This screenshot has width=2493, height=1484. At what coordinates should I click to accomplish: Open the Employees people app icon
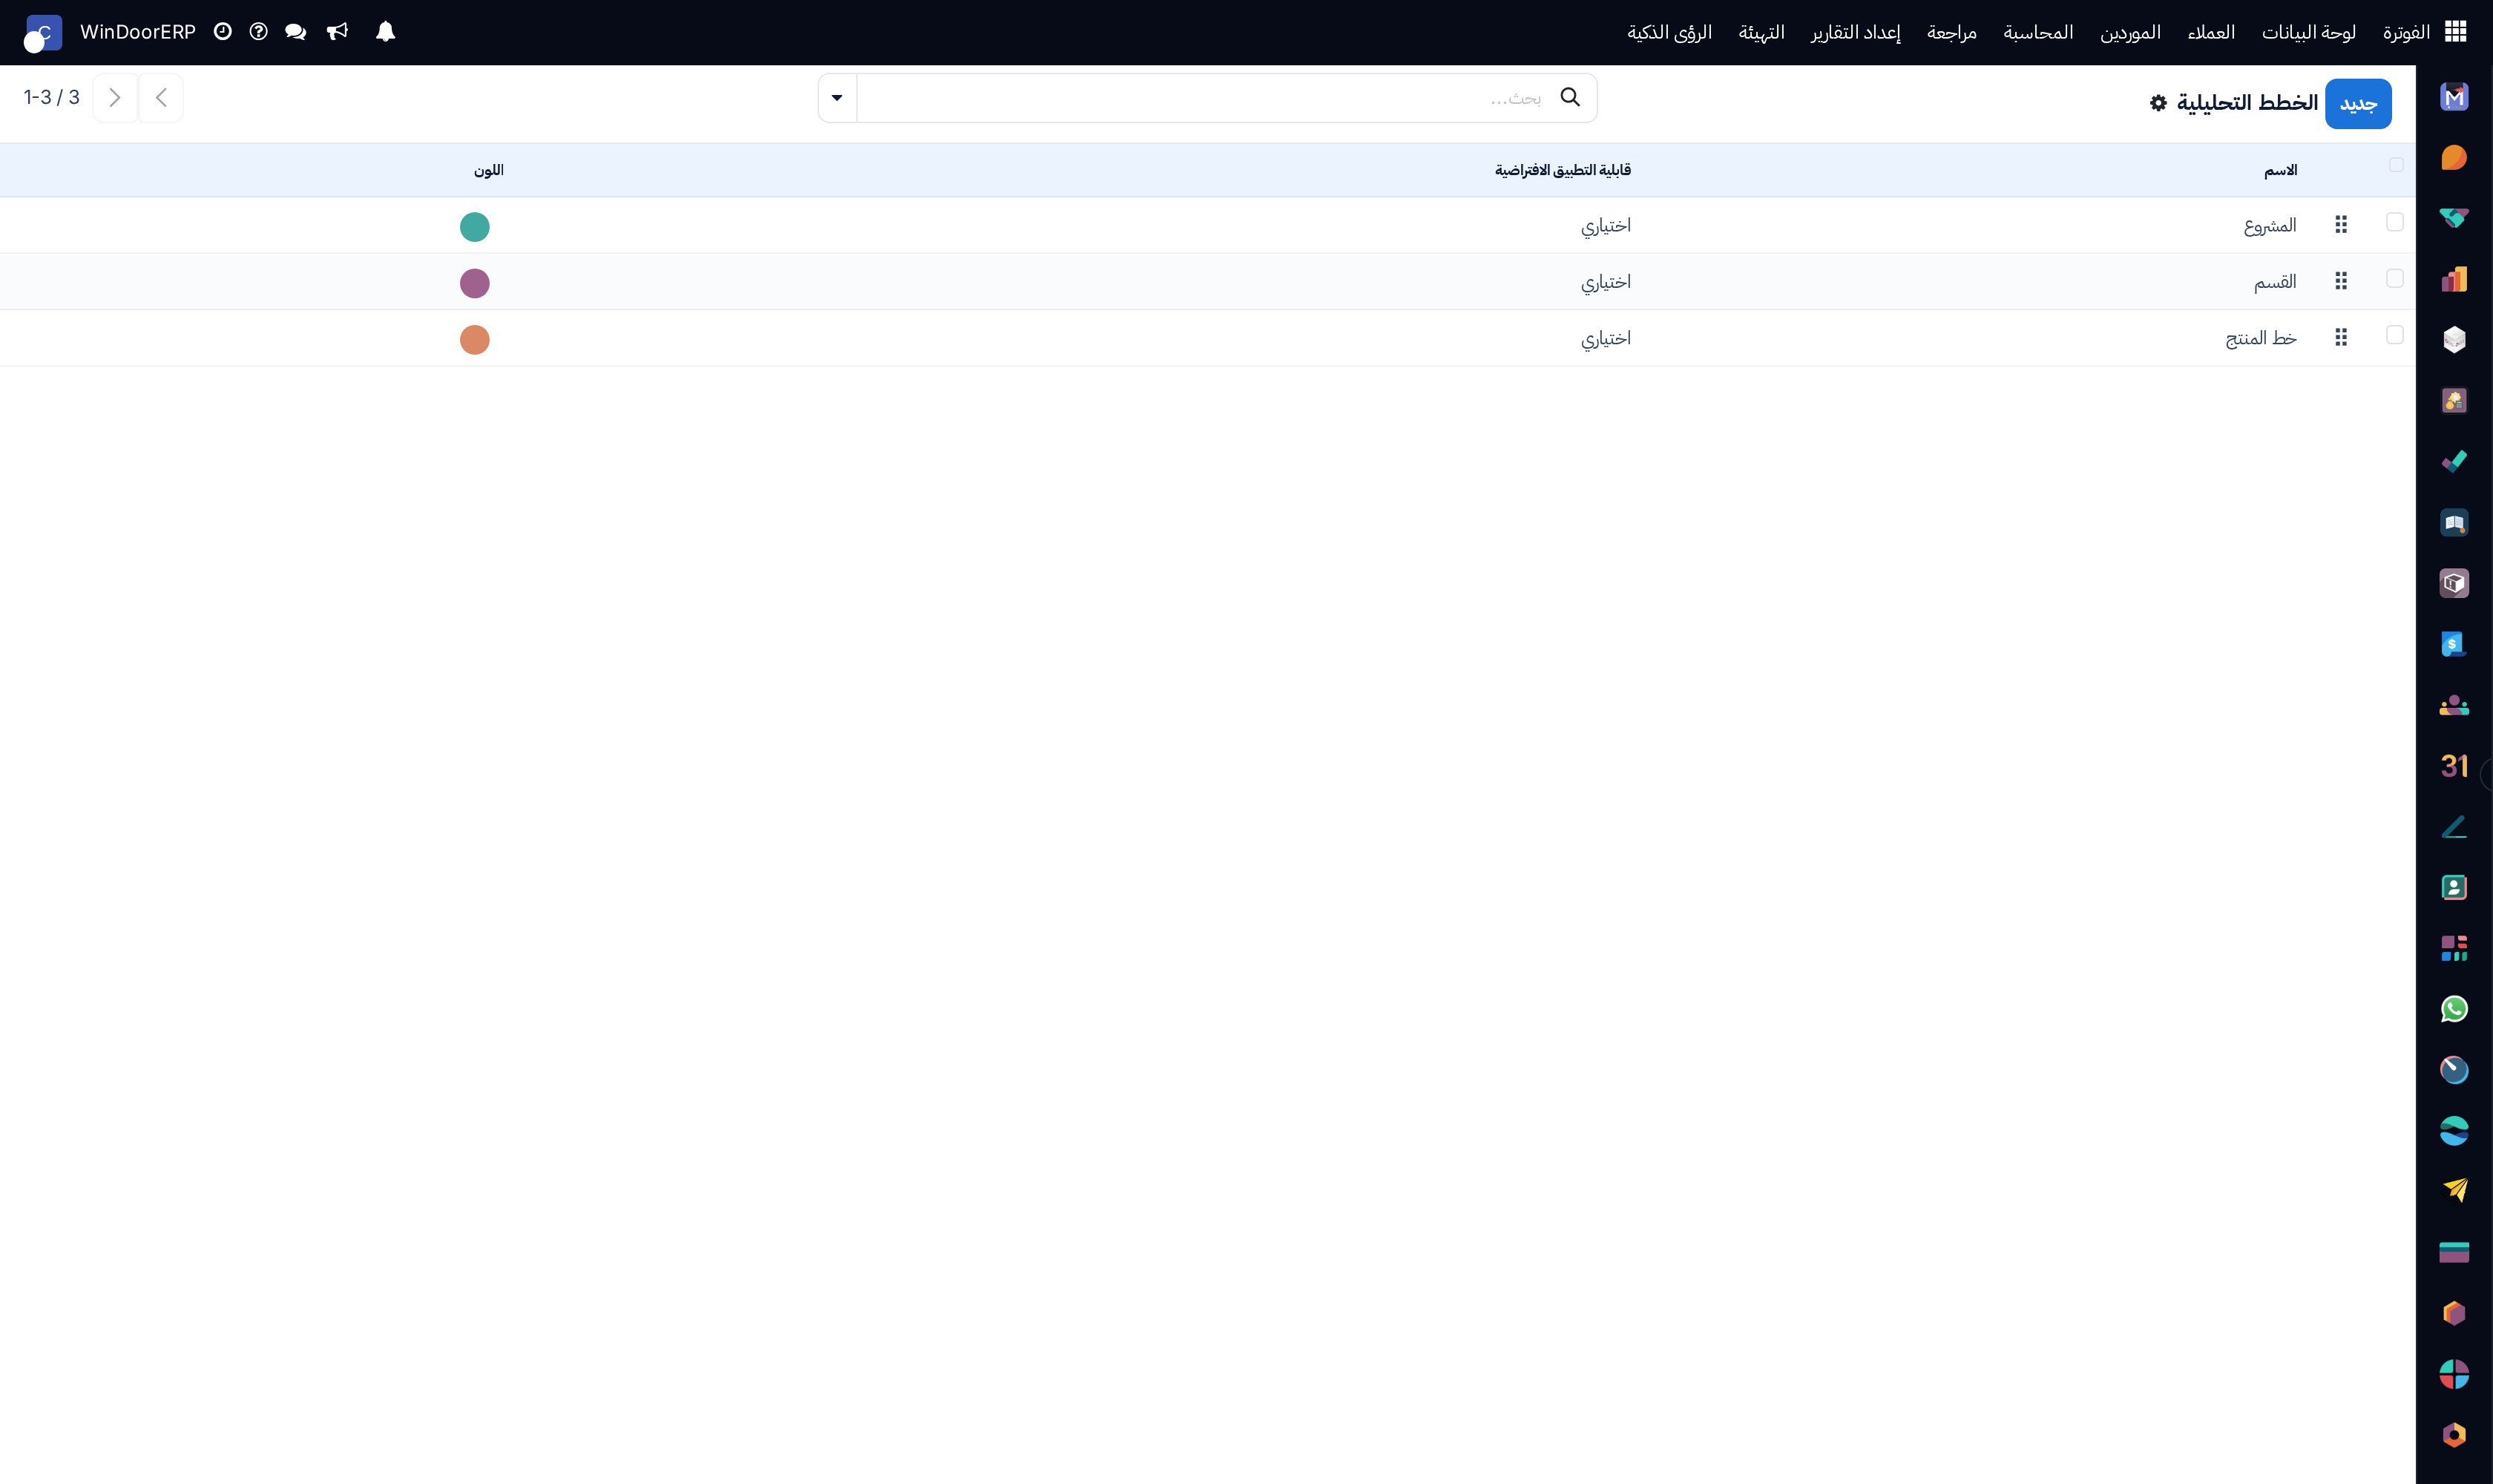click(2454, 705)
